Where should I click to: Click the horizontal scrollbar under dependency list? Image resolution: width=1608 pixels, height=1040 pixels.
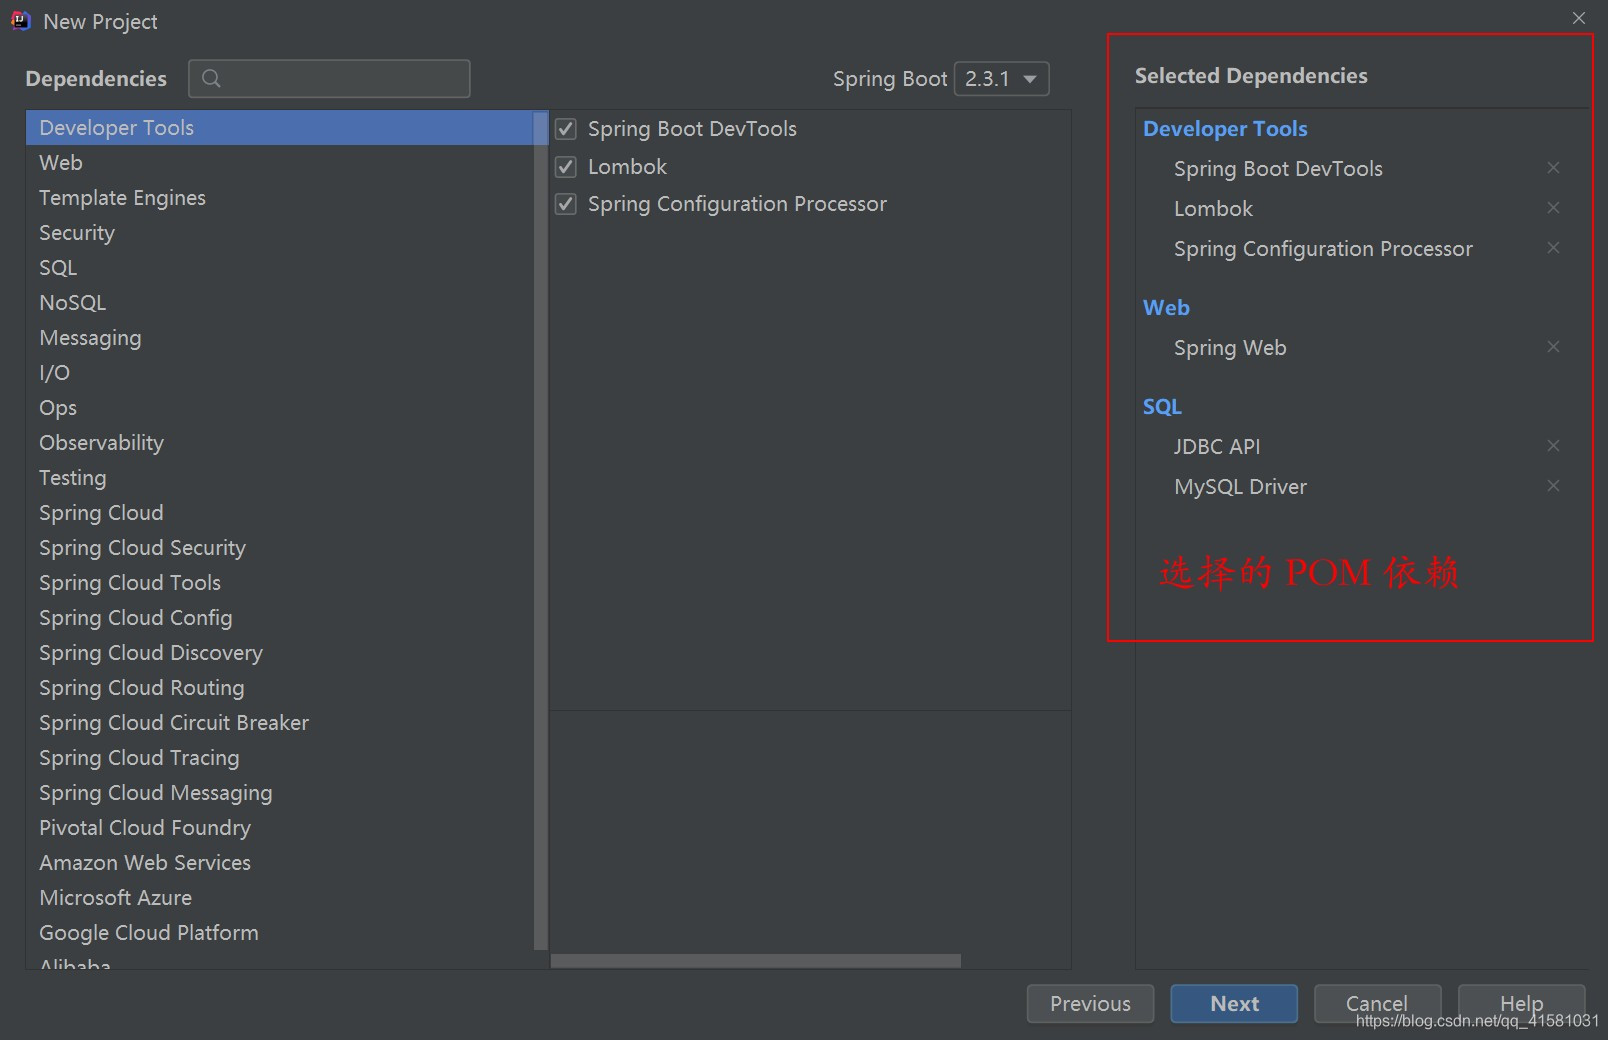[756, 961]
